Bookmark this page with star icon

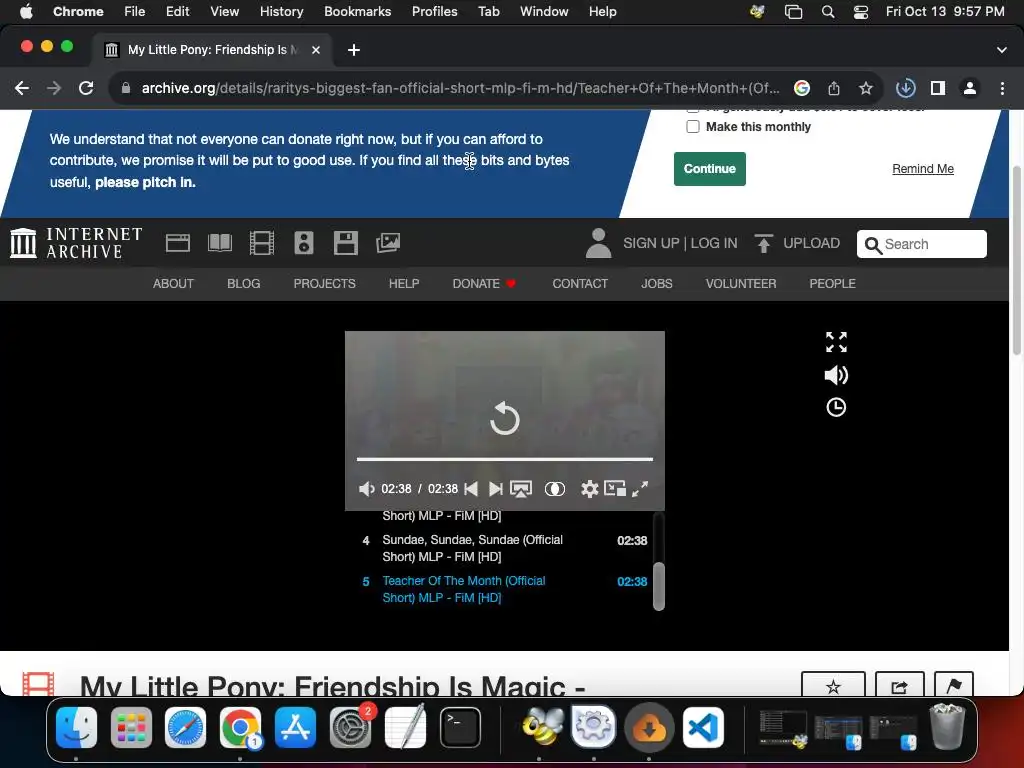coord(865,88)
